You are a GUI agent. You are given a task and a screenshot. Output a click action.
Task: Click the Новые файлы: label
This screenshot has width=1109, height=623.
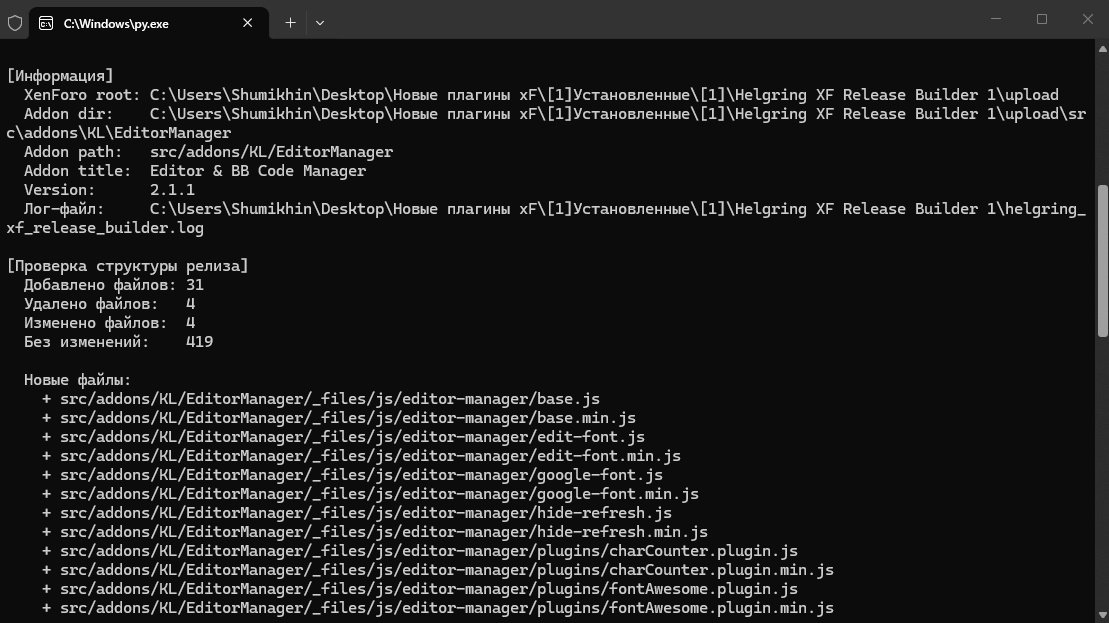coord(77,380)
